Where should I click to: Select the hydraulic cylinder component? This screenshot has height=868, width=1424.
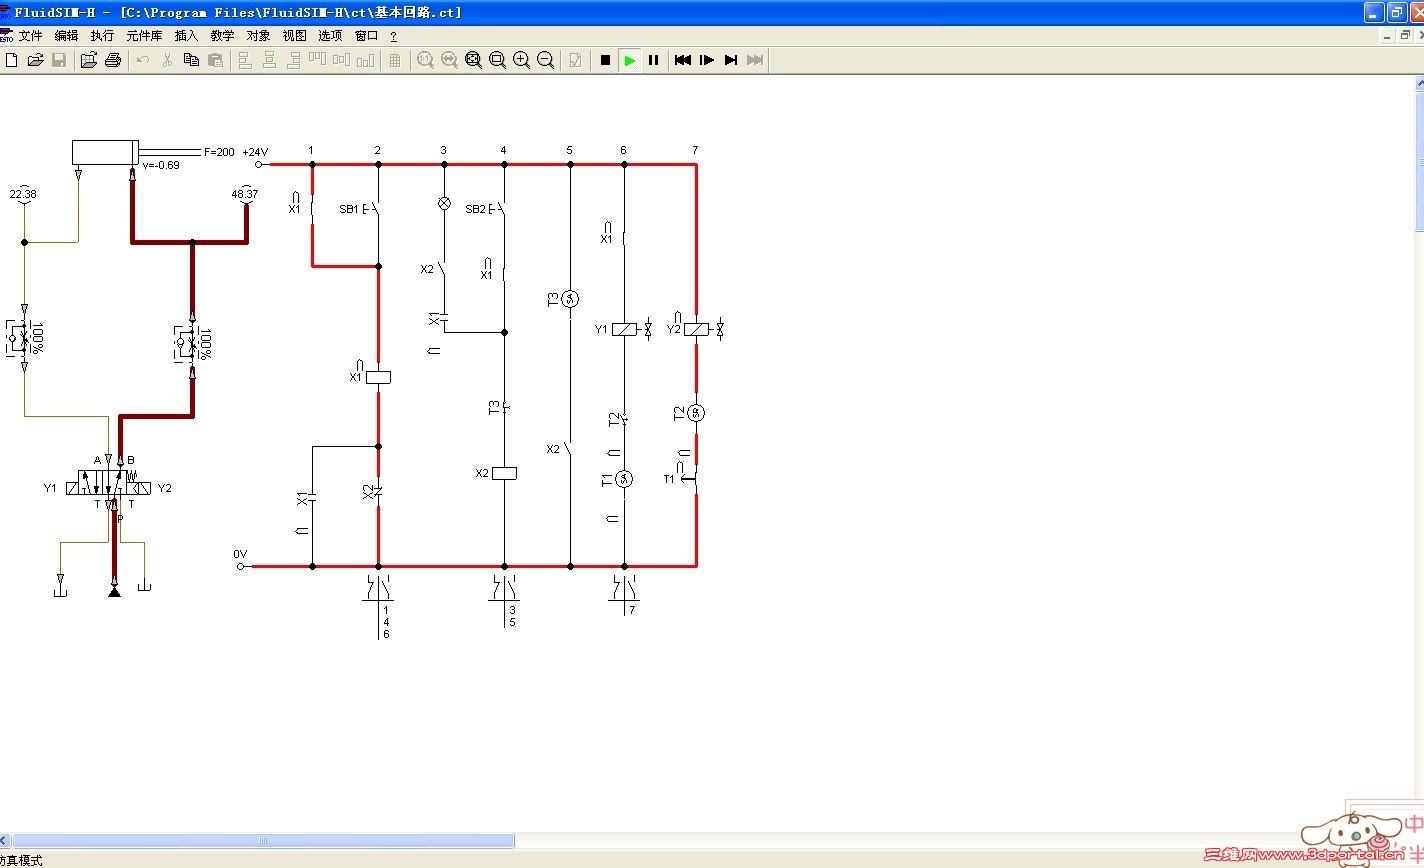tap(104, 152)
